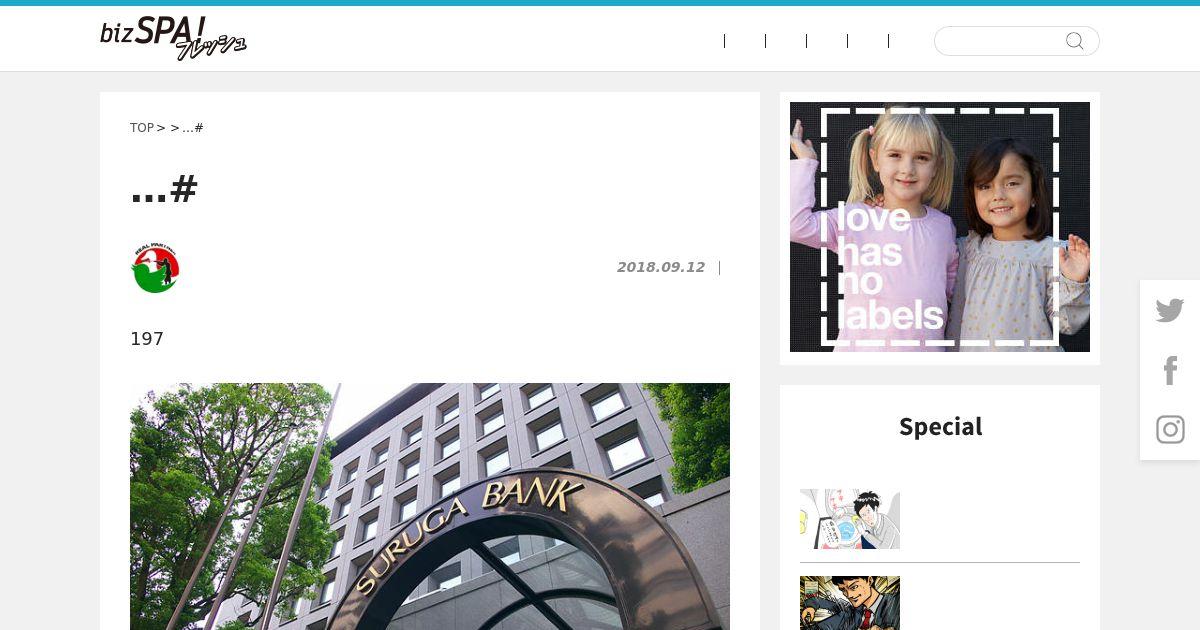
Task: Open the bizSPA! Fresh logo homepage
Action: coord(173,39)
